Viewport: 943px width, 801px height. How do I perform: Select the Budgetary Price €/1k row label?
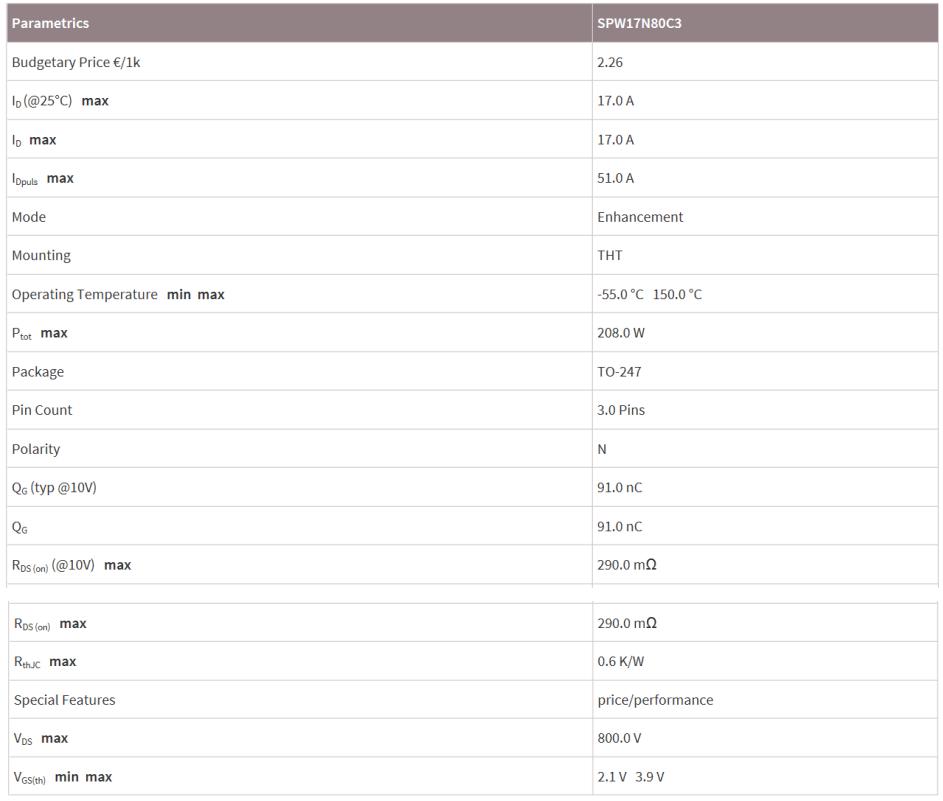pos(76,62)
